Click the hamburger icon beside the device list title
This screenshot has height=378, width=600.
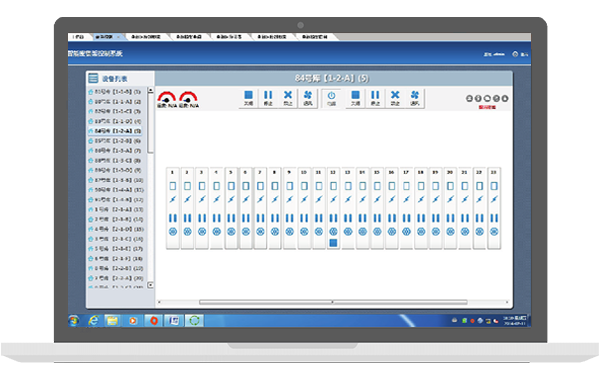(93, 78)
